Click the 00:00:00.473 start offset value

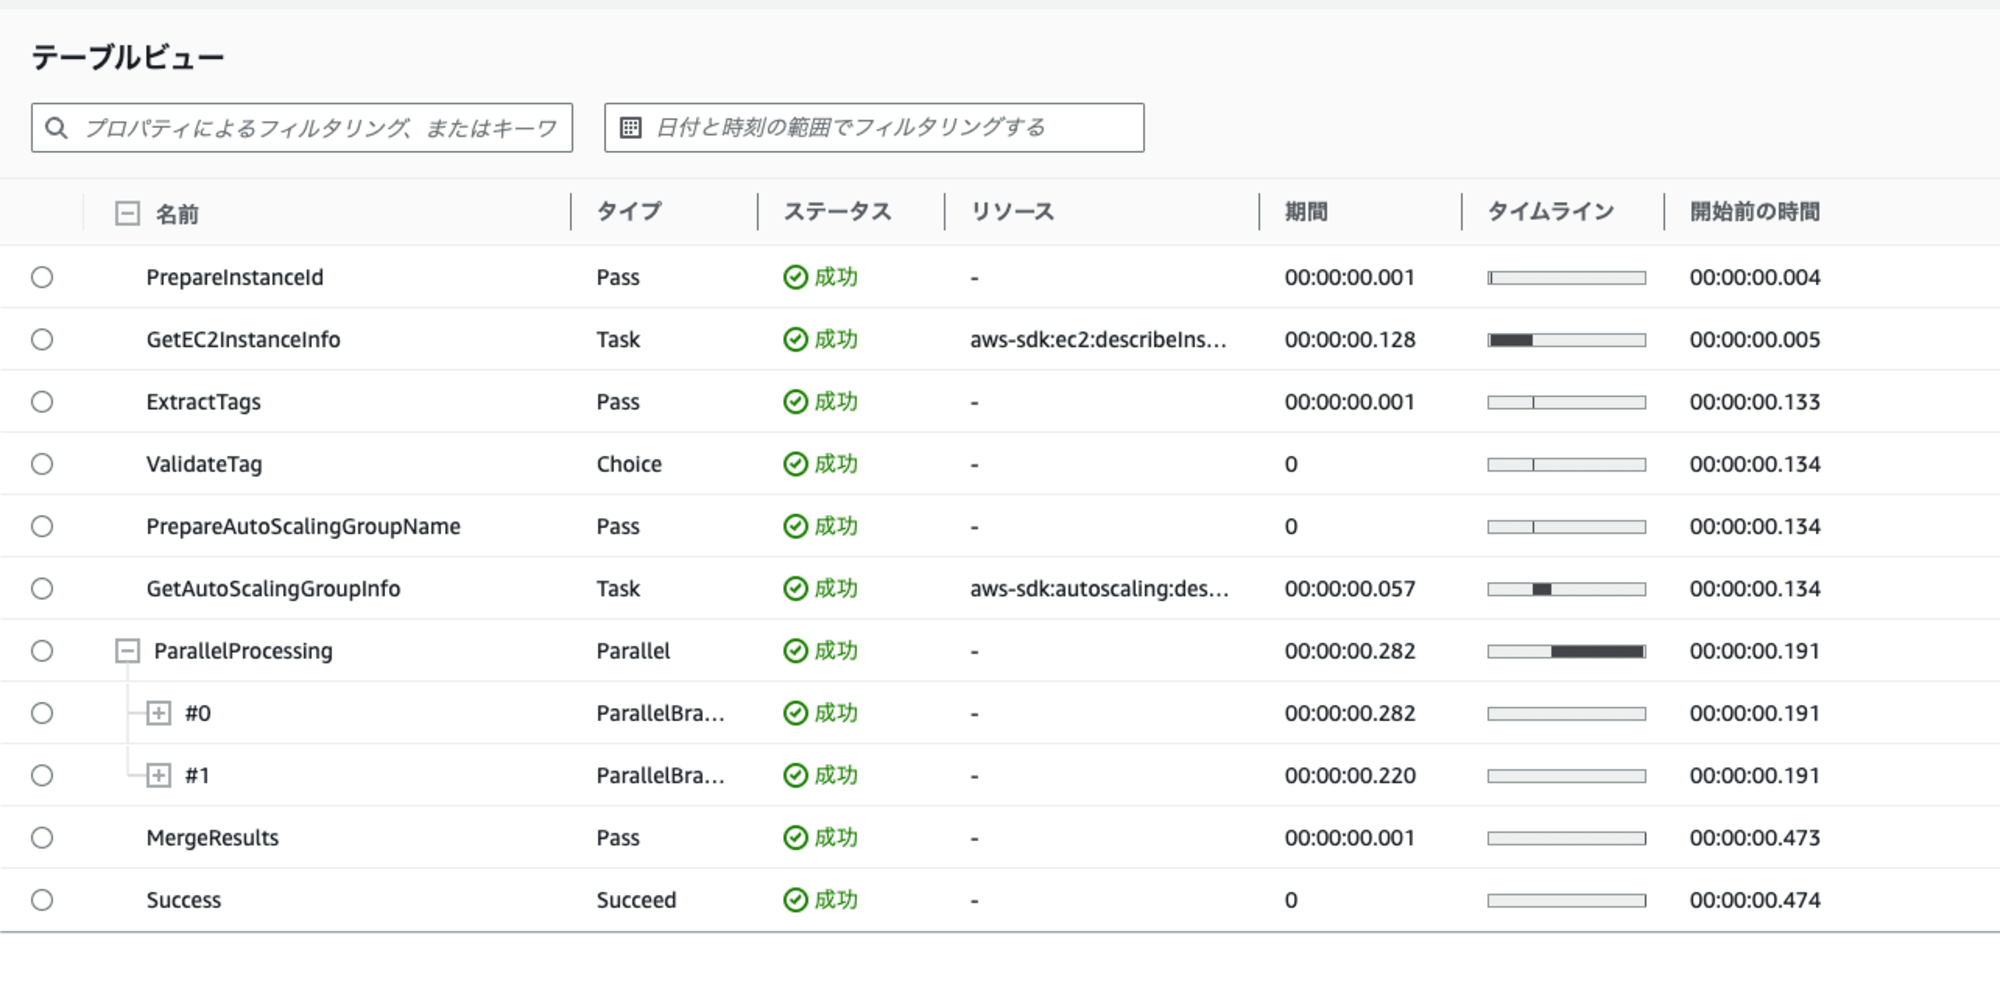coord(1755,837)
